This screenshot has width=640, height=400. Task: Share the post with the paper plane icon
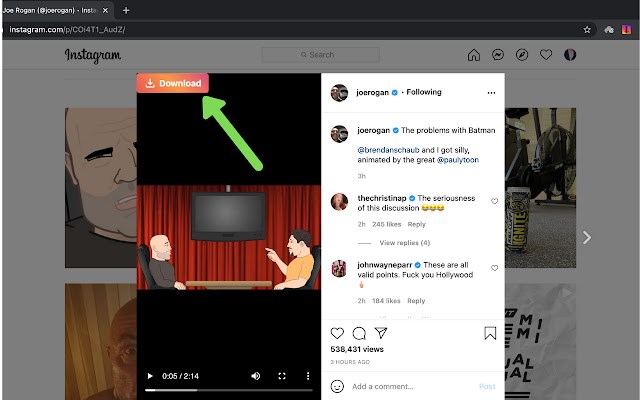pyautogui.click(x=381, y=333)
